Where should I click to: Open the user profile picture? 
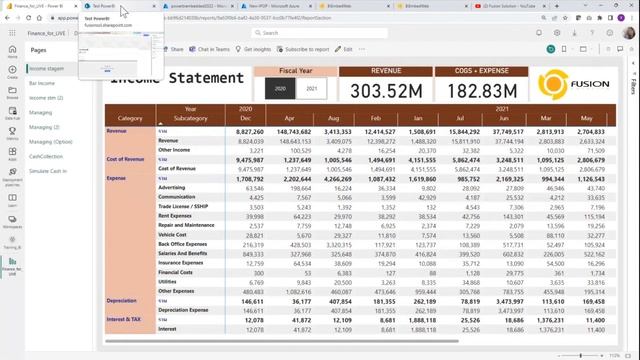(x=629, y=33)
